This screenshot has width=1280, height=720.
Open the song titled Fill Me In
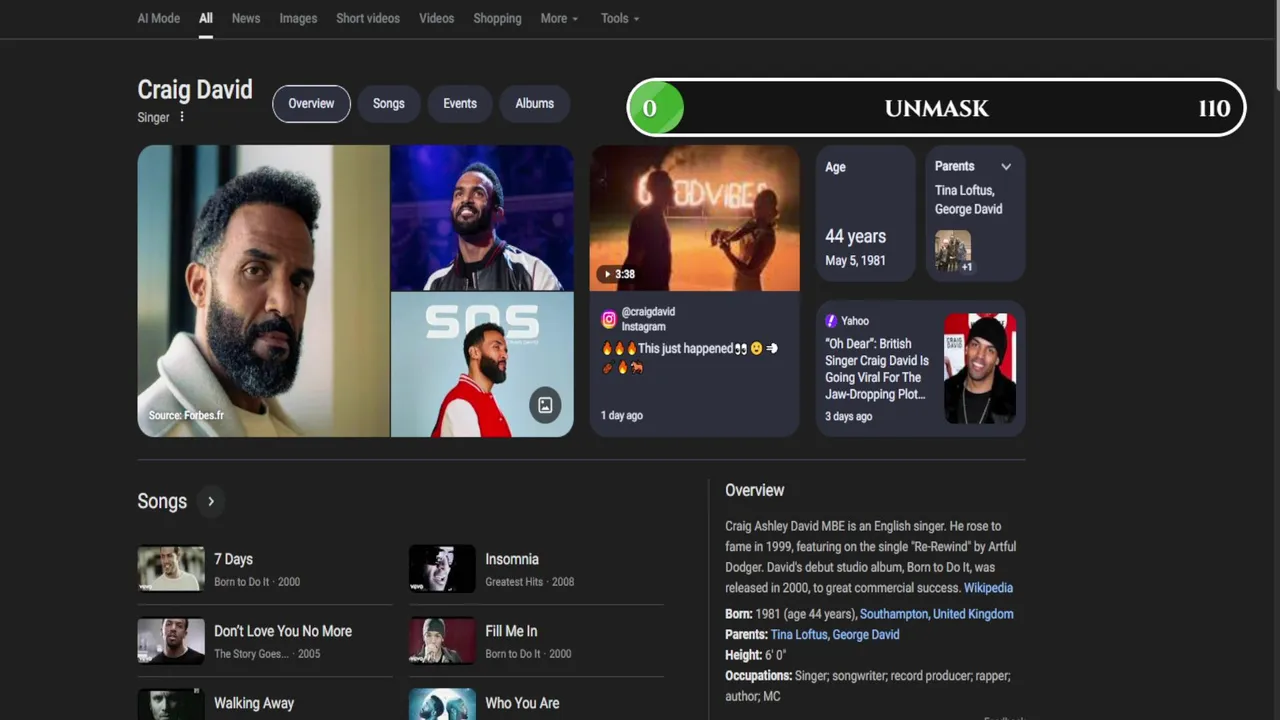(x=511, y=631)
